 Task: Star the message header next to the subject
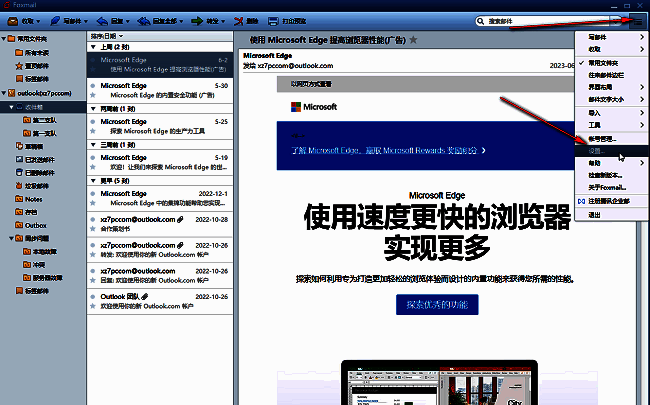coord(413,40)
